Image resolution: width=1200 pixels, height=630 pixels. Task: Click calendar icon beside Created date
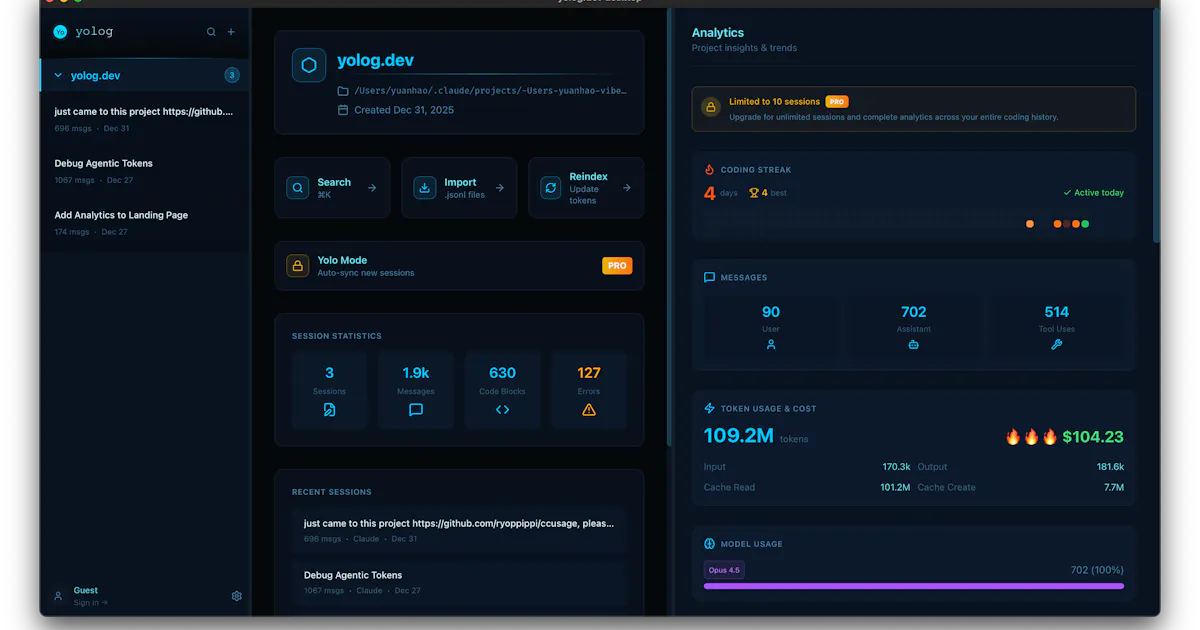click(x=343, y=110)
